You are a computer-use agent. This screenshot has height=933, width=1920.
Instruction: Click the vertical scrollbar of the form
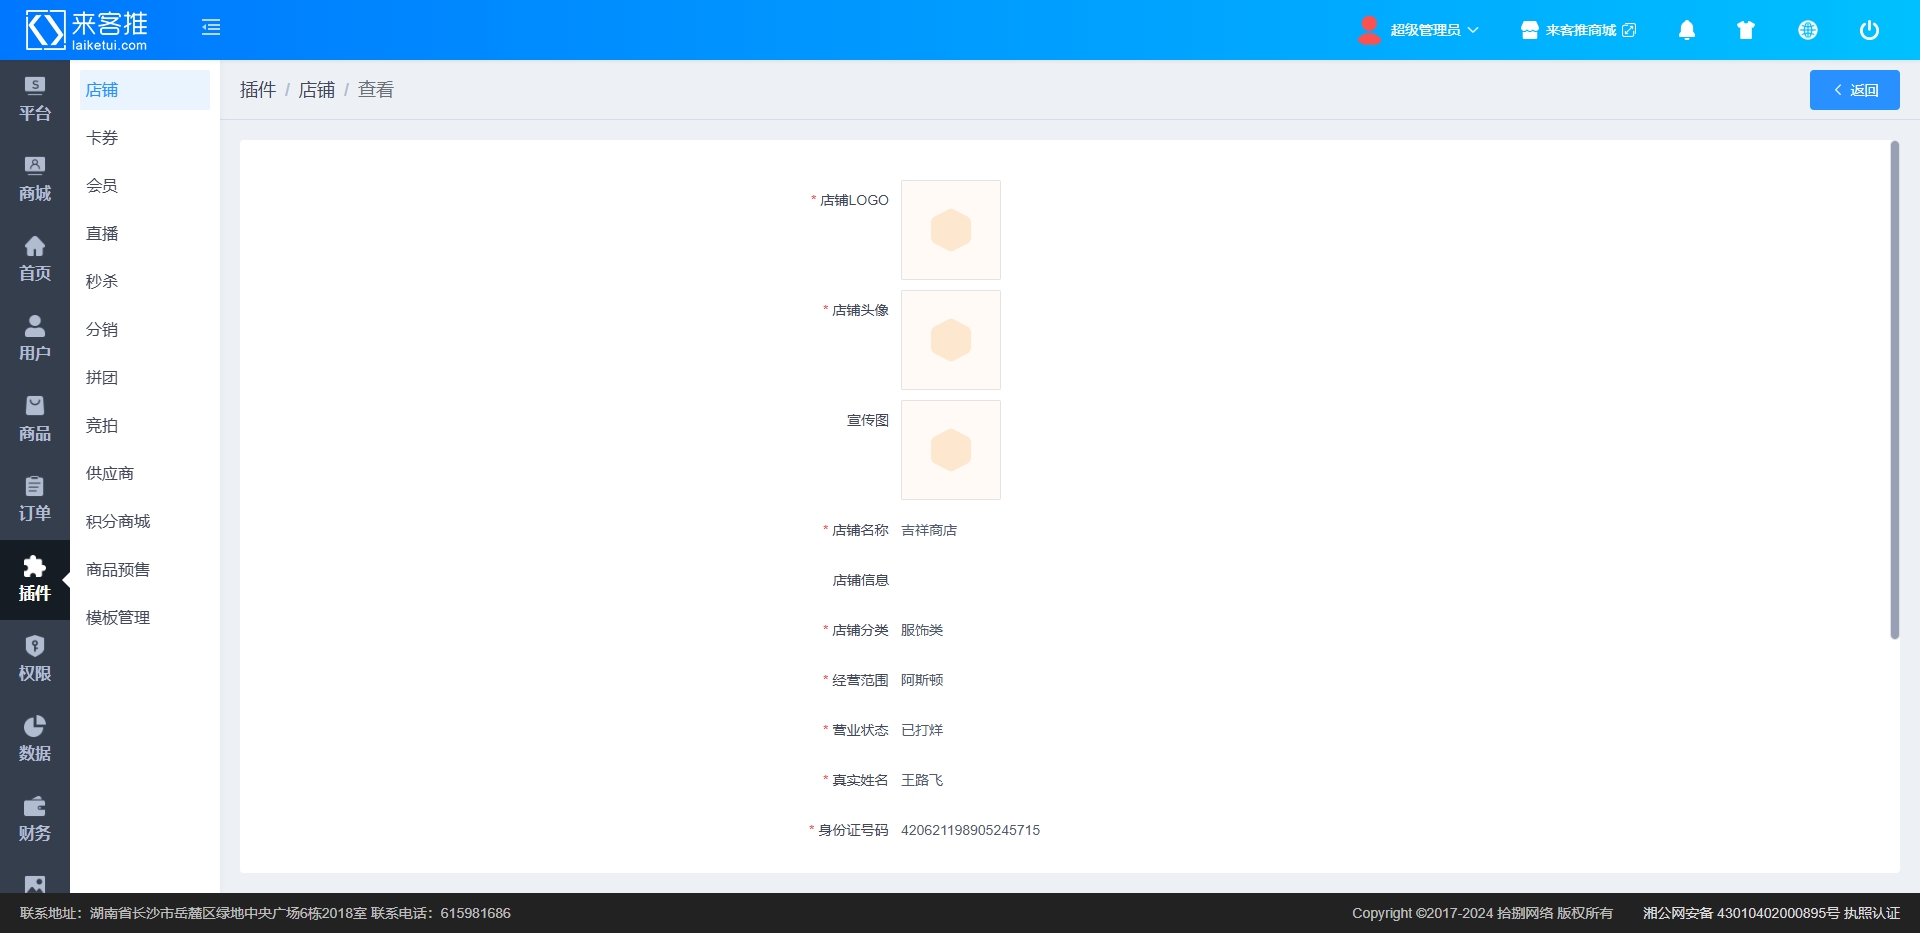(1894, 390)
